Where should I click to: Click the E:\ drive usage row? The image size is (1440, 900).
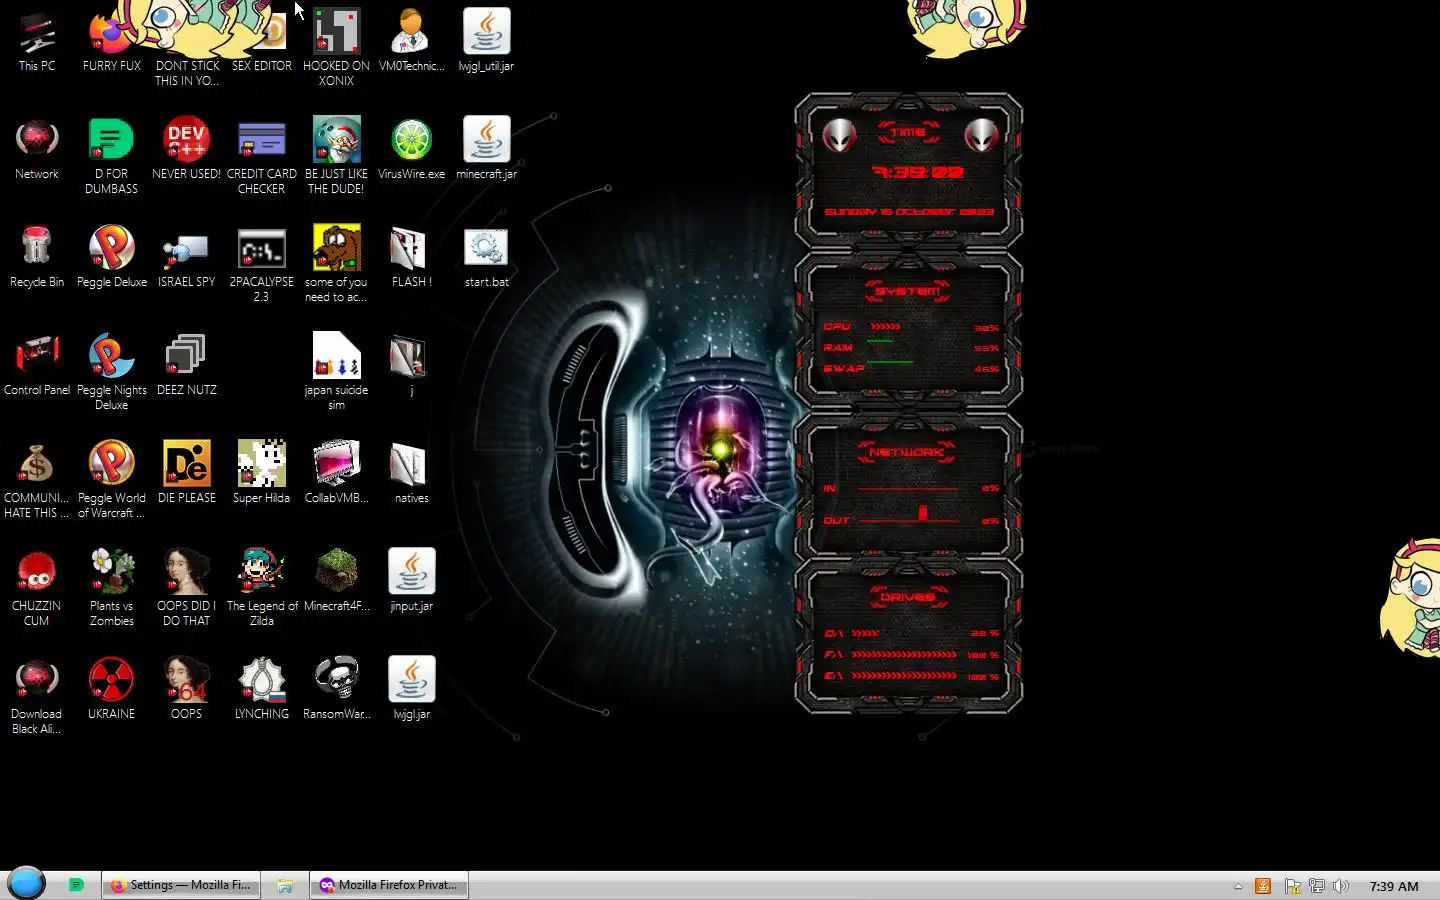(911, 676)
